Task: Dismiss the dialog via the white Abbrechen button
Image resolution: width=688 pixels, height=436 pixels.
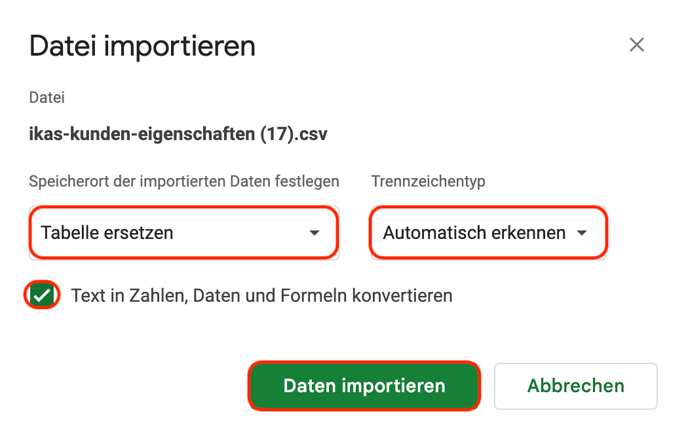Action: 576,386
